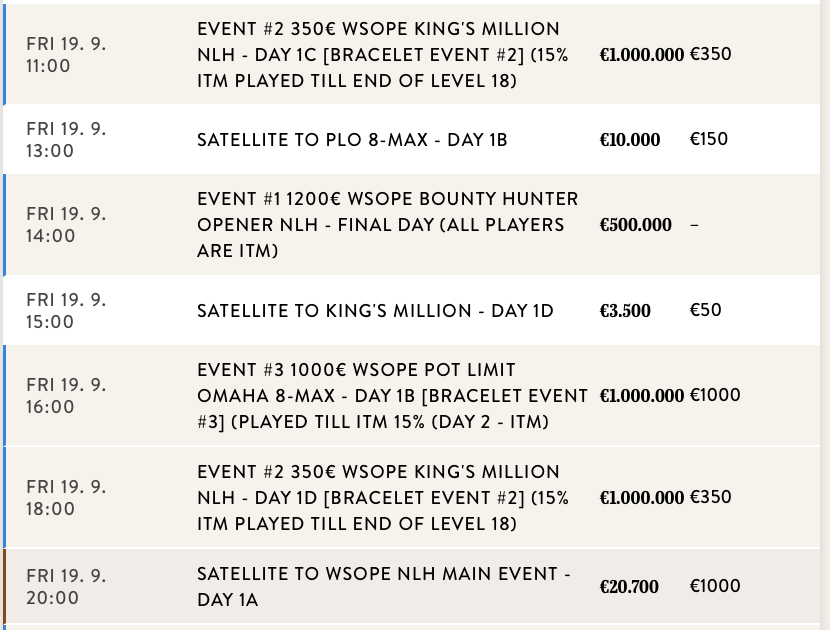Click the €20.700 guarantee amount
The height and width of the screenshot is (630, 830).
click(x=629, y=587)
